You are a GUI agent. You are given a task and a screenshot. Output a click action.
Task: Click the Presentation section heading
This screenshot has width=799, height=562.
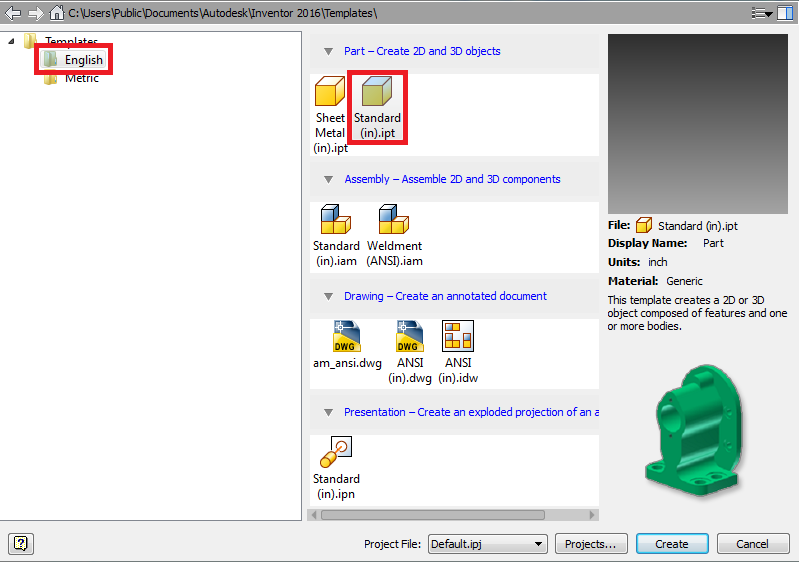[x=471, y=412]
